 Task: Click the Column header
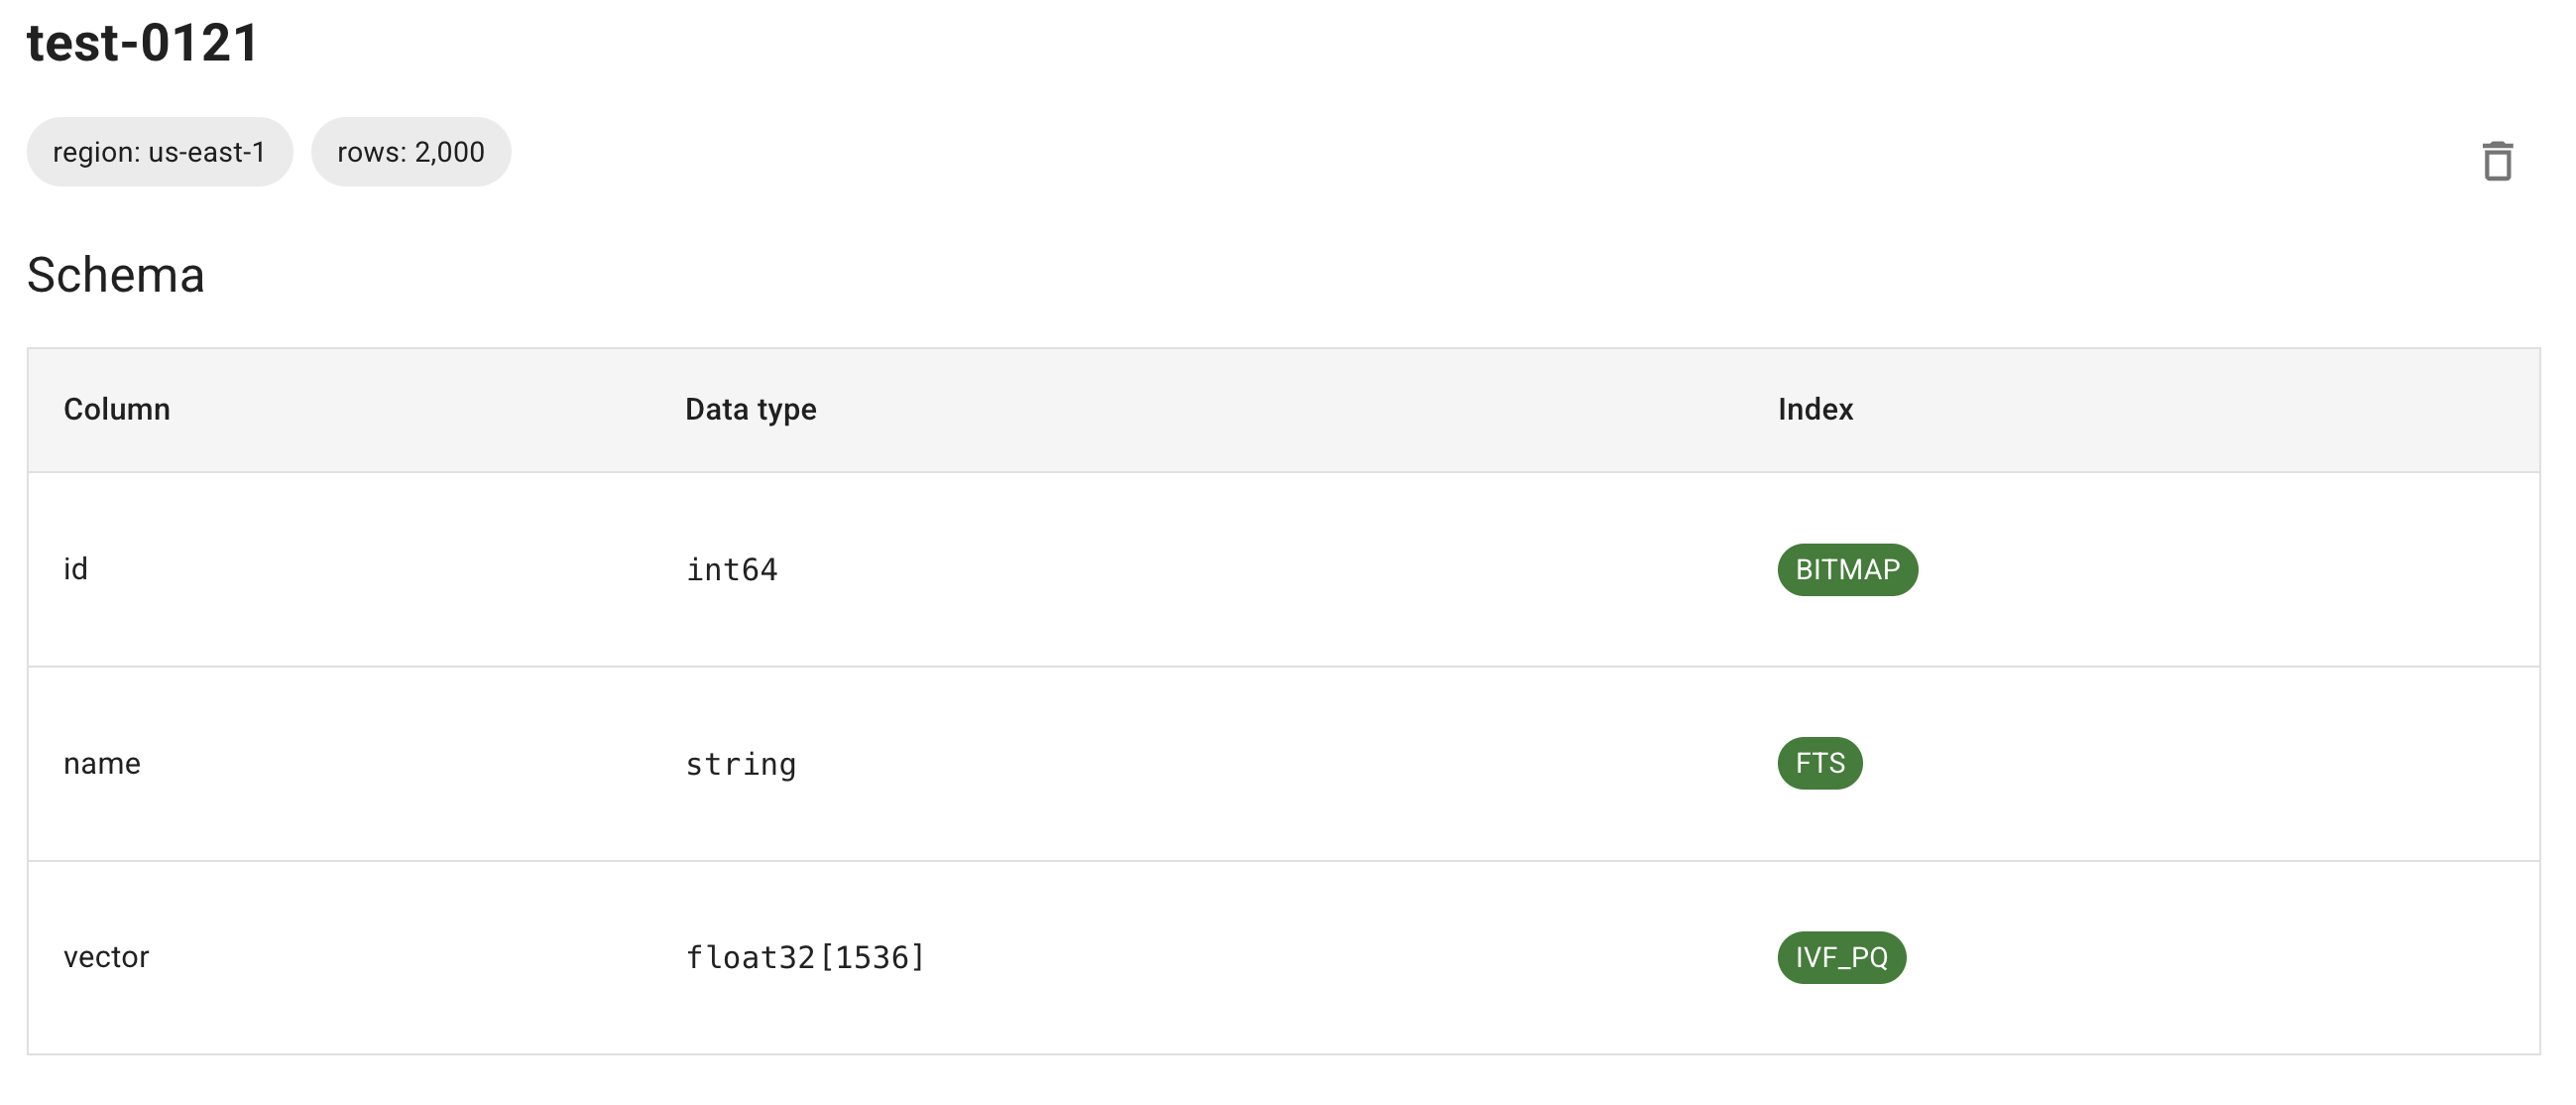point(117,409)
